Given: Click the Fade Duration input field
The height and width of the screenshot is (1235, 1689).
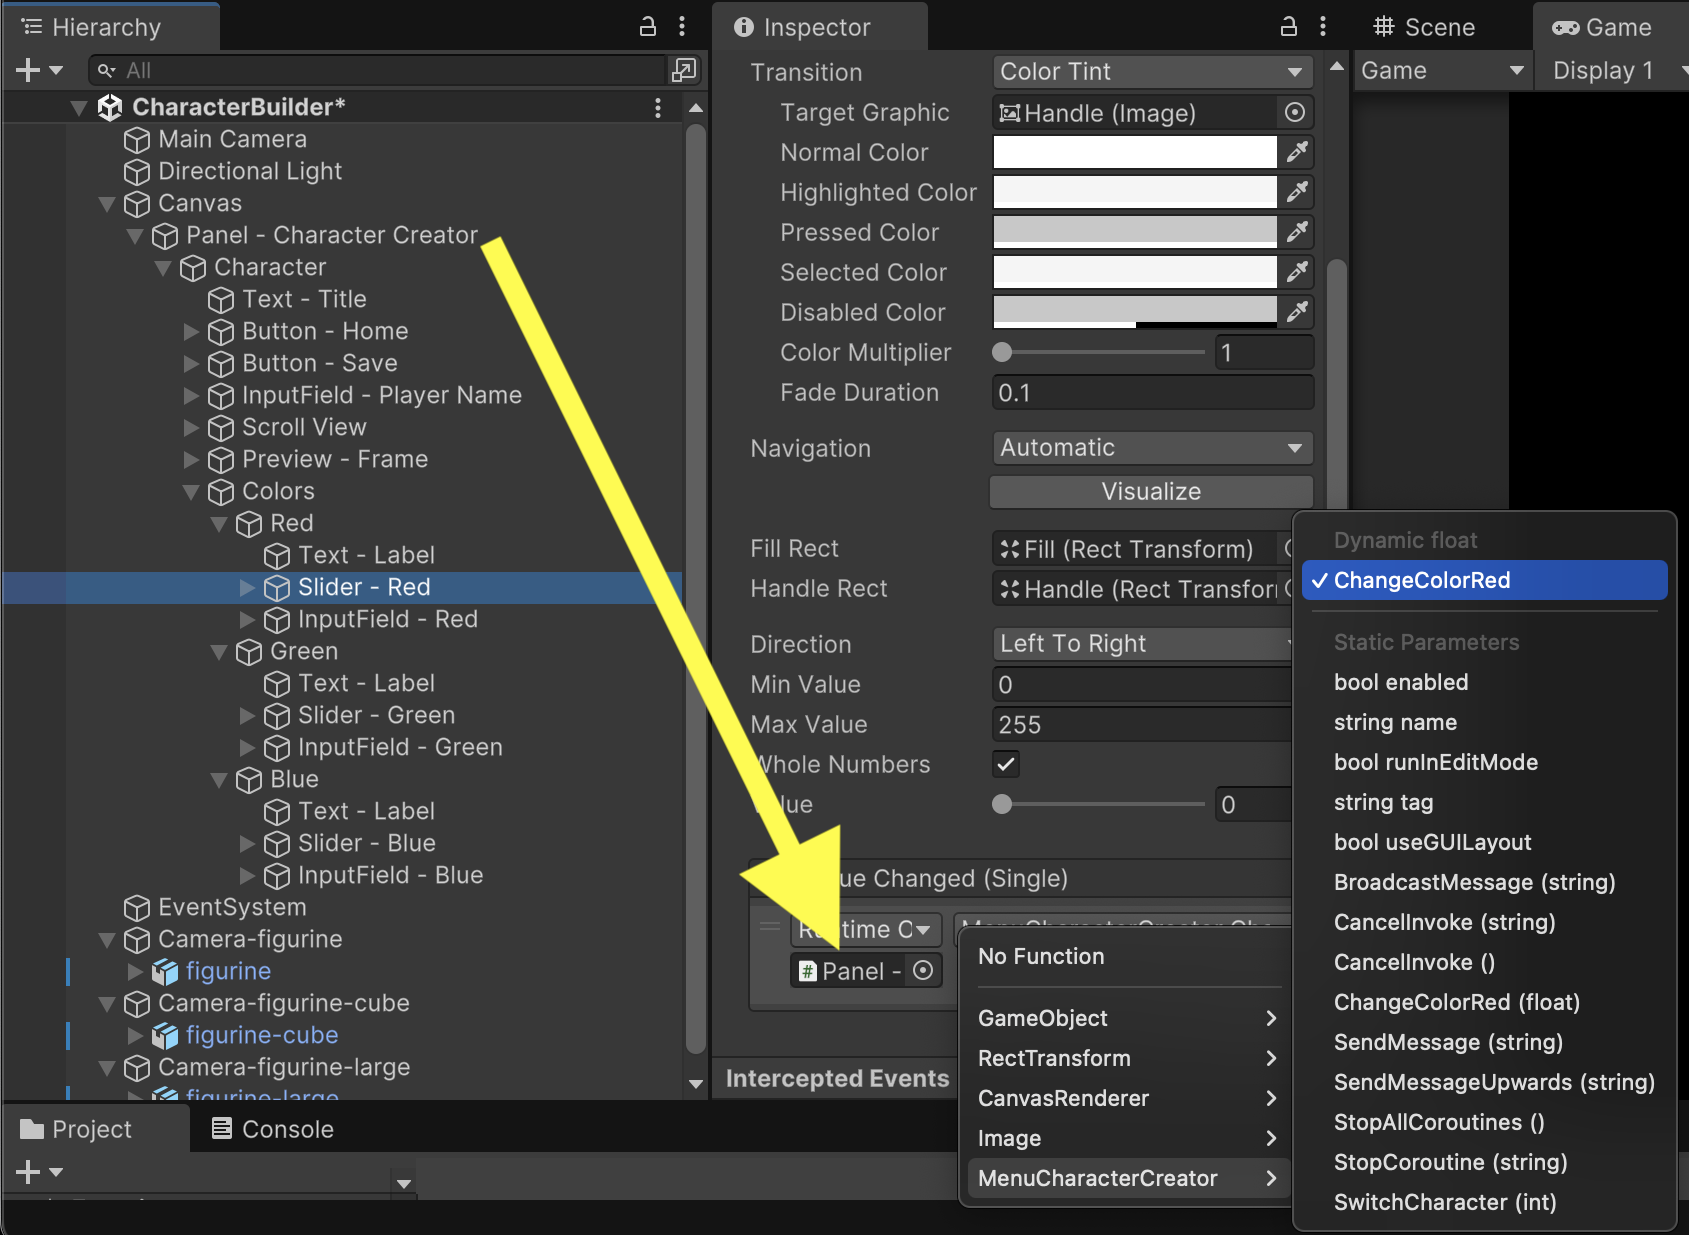Looking at the screenshot, I should pos(1152,393).
